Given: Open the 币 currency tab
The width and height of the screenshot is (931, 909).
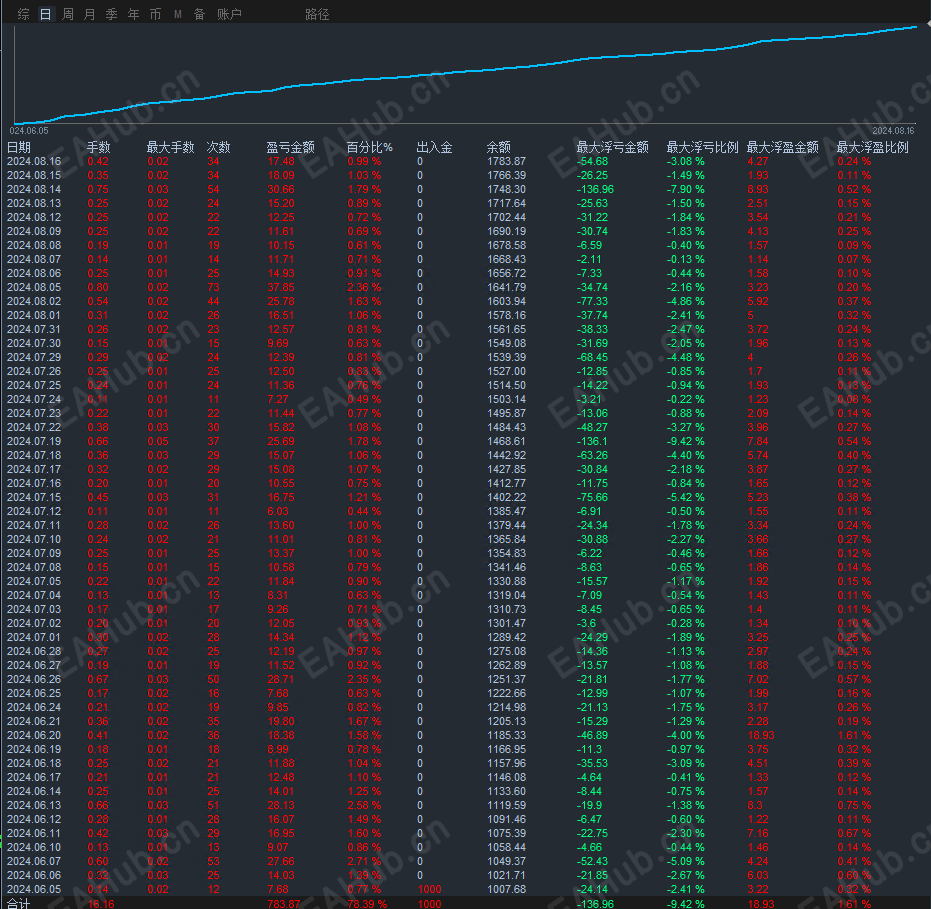Looking at the screenshot, I should (x=155, y=14).
